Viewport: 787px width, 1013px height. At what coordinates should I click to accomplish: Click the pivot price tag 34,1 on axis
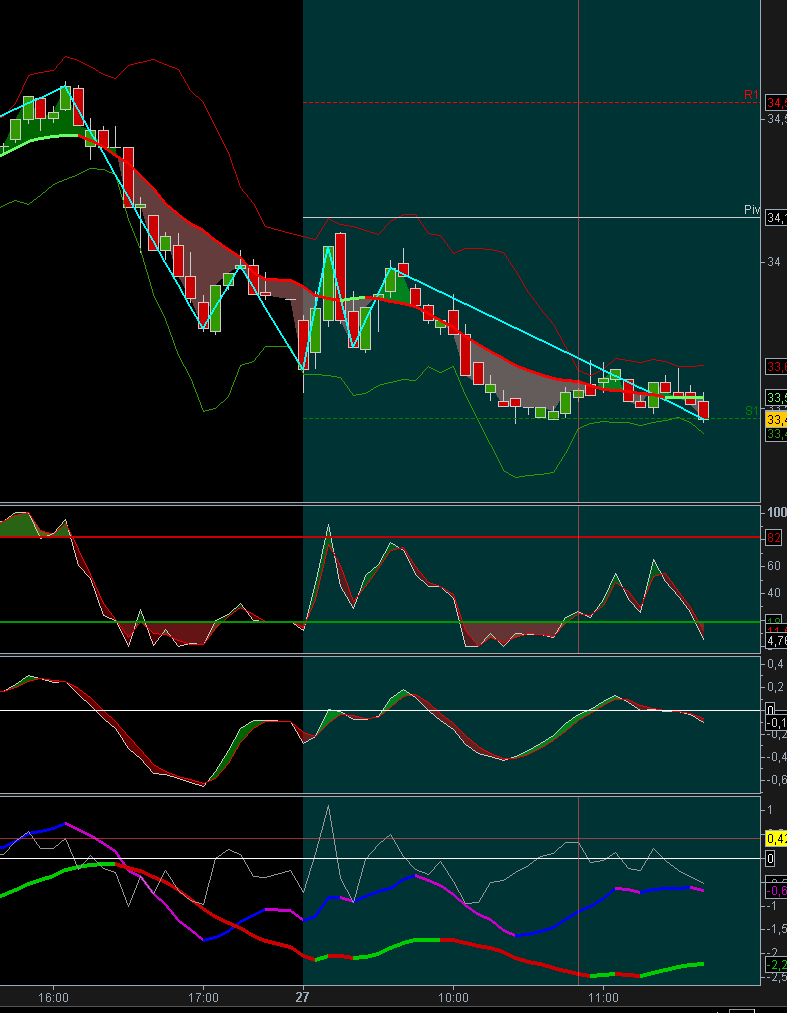click(x=776, y=218)
